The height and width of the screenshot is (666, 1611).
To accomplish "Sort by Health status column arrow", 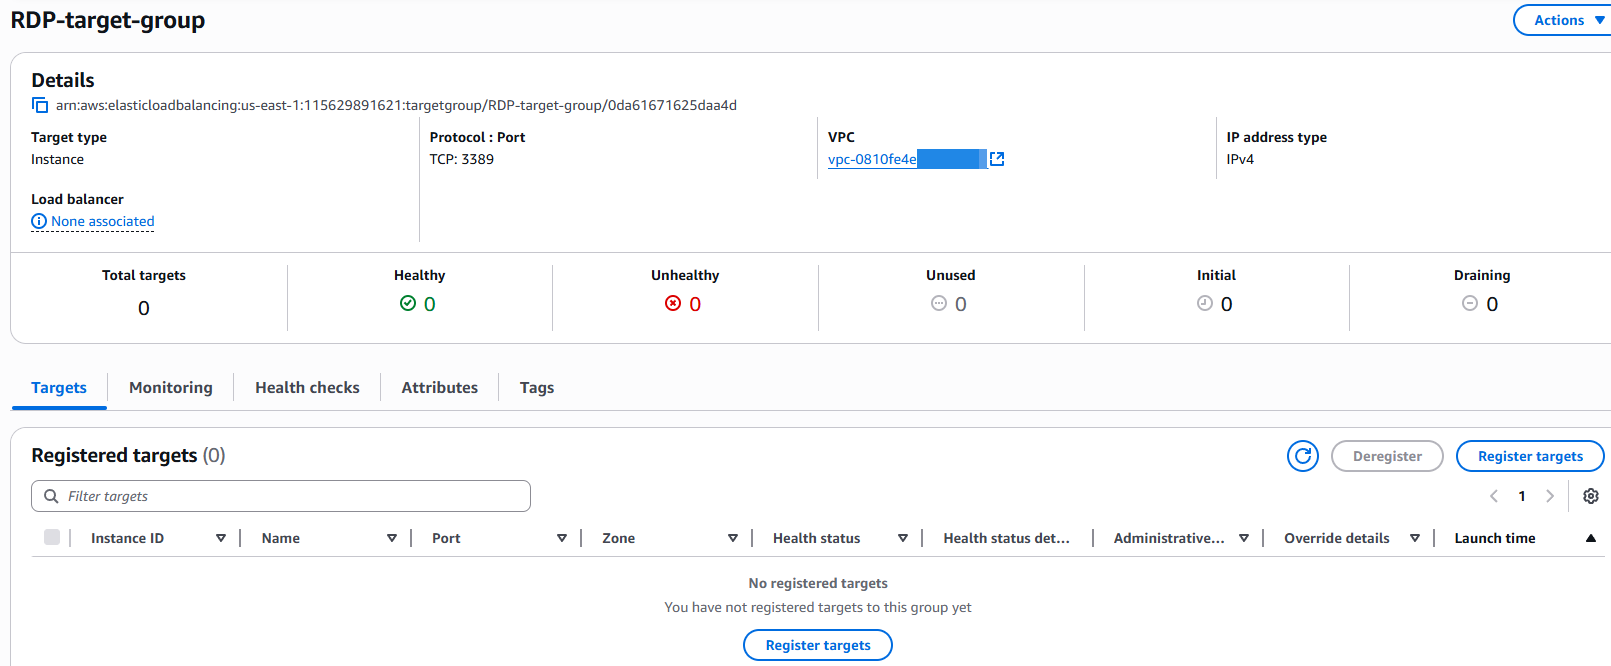I will (902, 538).
